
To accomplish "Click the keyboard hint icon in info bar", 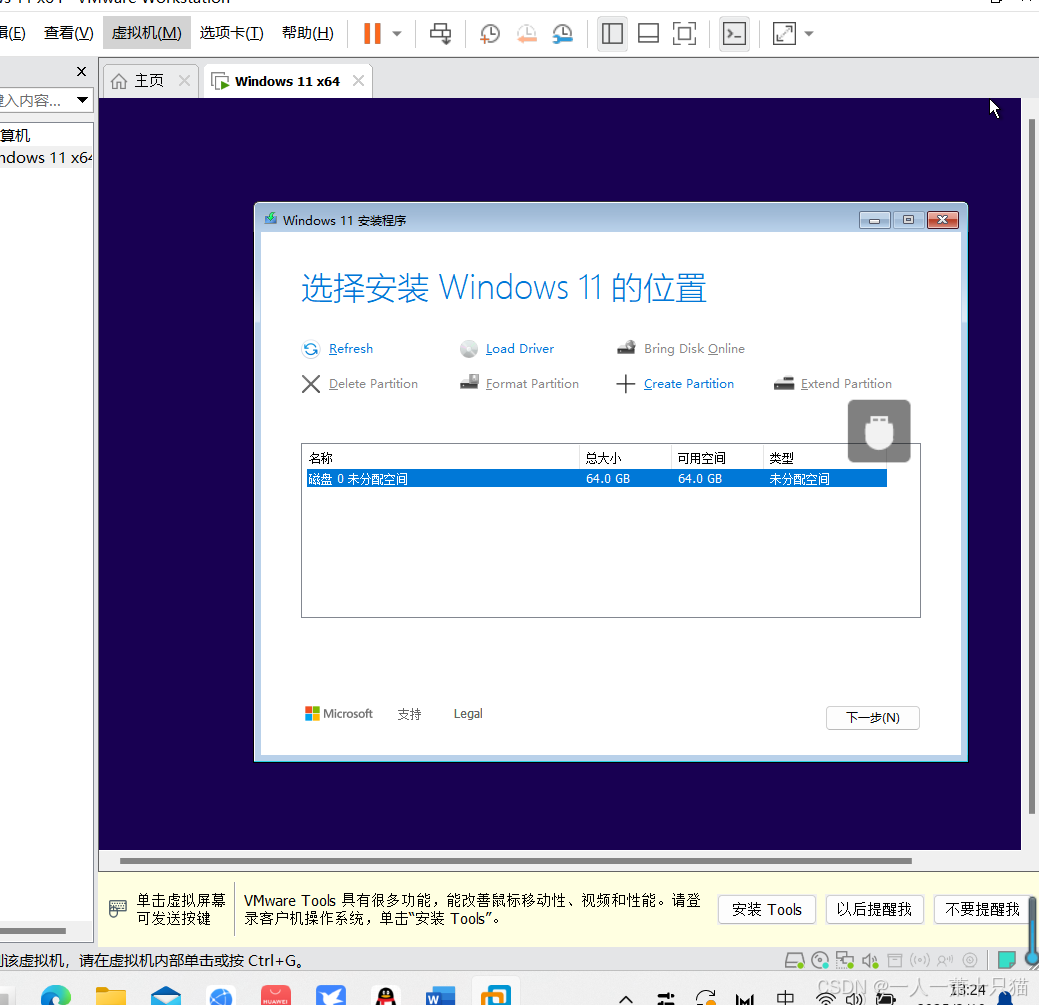I will click(117, 908).
